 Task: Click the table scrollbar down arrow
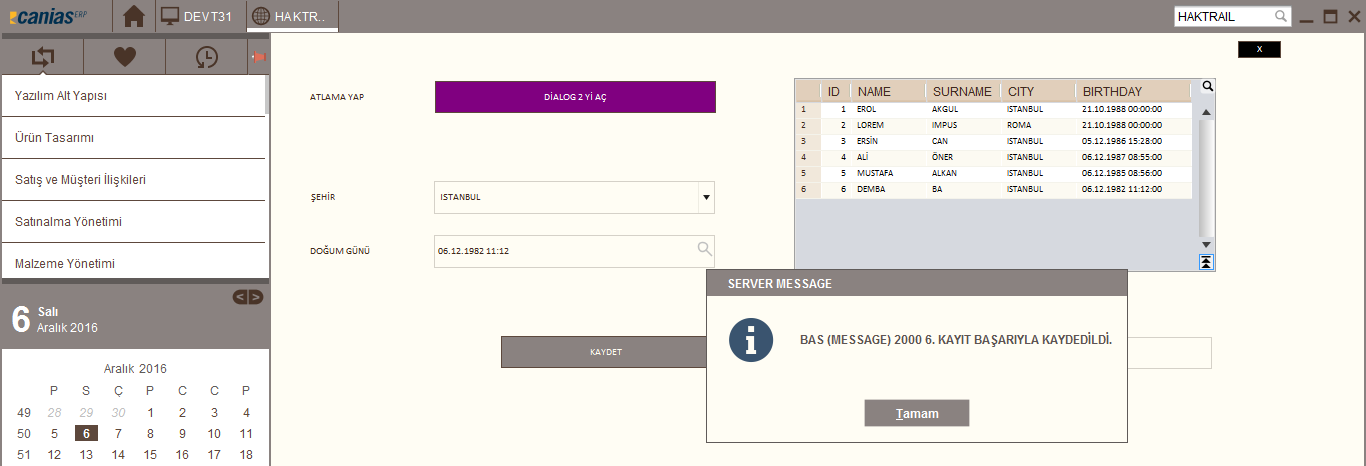(x=1207, y=245)
